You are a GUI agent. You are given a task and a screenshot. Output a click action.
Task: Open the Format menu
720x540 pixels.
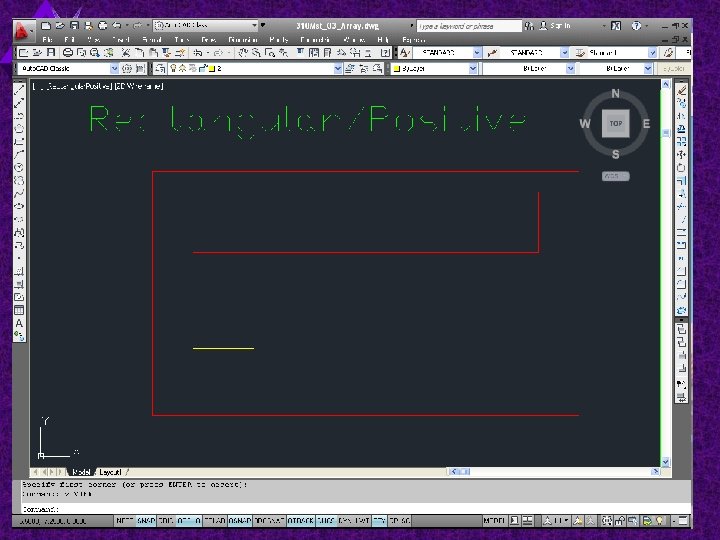(x=152, y=39)
